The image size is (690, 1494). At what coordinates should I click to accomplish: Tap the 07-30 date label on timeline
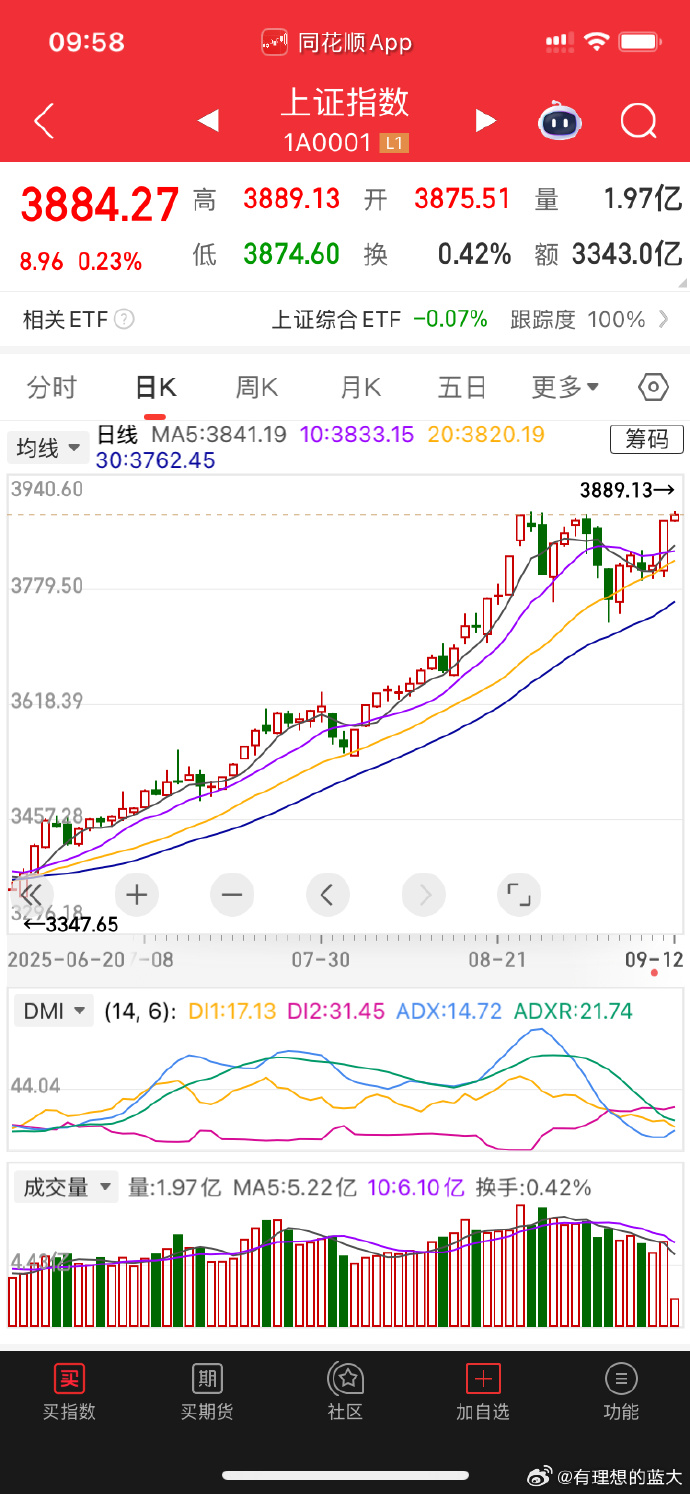point(320,958)
